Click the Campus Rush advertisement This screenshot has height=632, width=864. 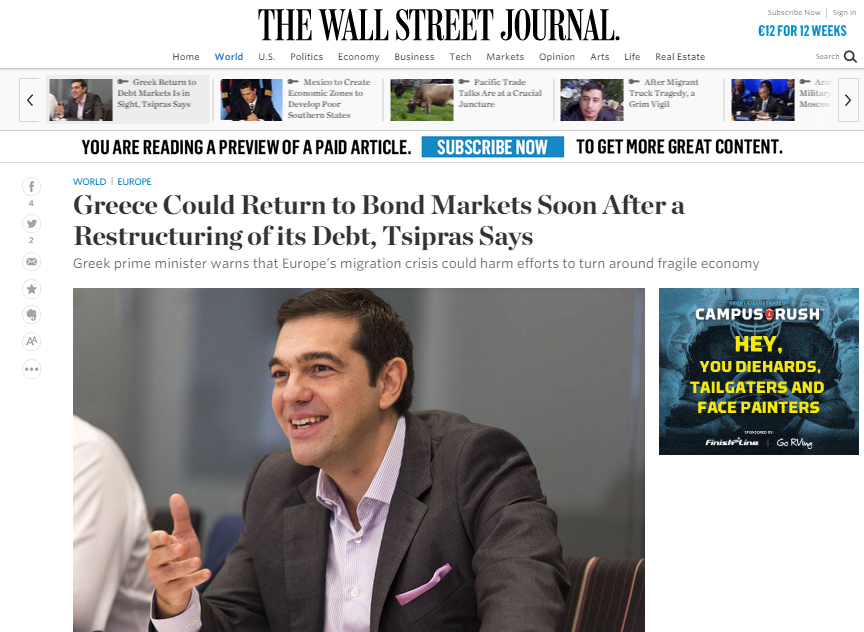click(x=759, y=371)
